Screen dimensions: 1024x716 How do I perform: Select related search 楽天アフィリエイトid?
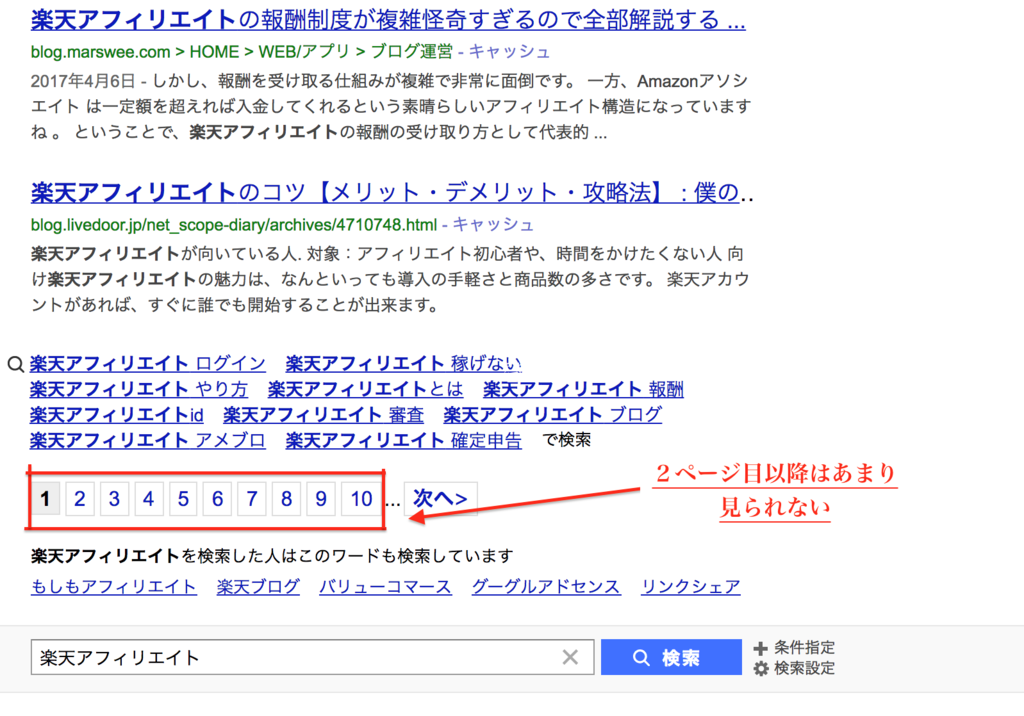click(116, 415)
